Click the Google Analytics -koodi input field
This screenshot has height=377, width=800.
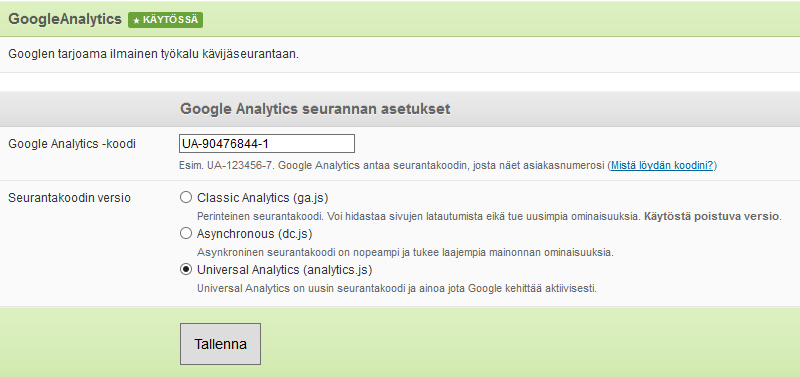[267, 144]
